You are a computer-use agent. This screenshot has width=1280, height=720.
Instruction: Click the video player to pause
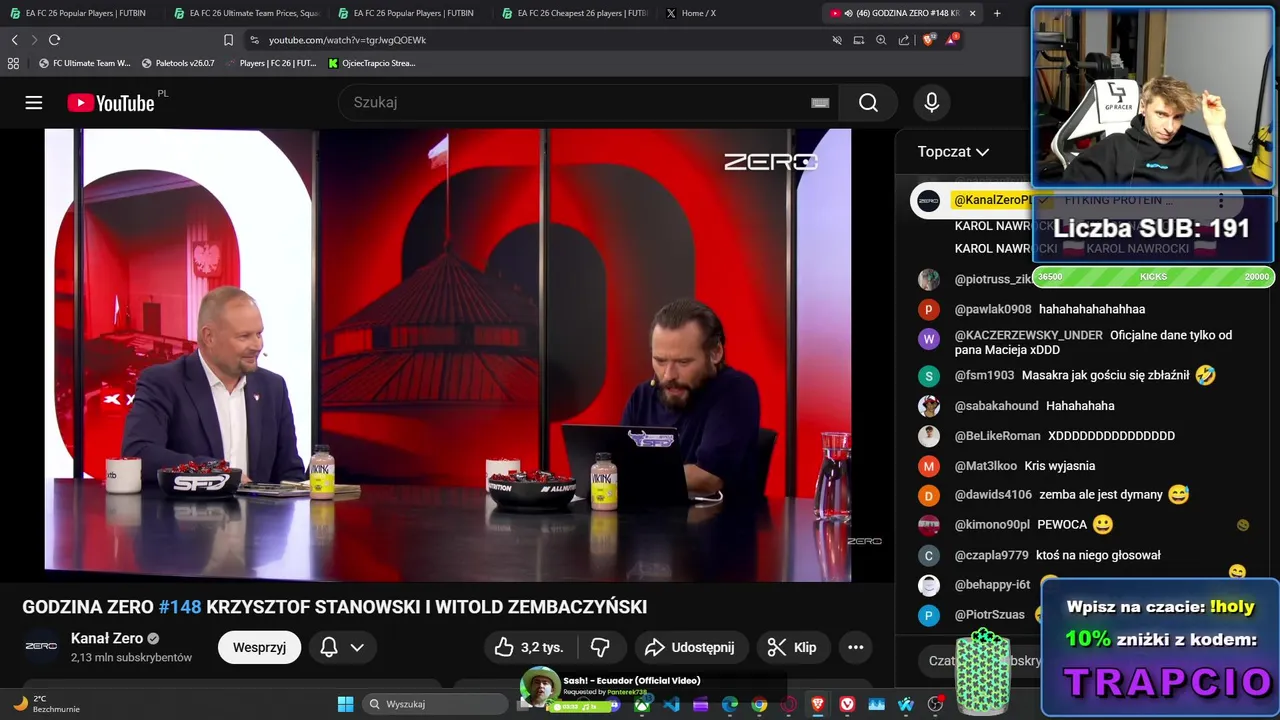pyautogui.click(x=448, y=355)
